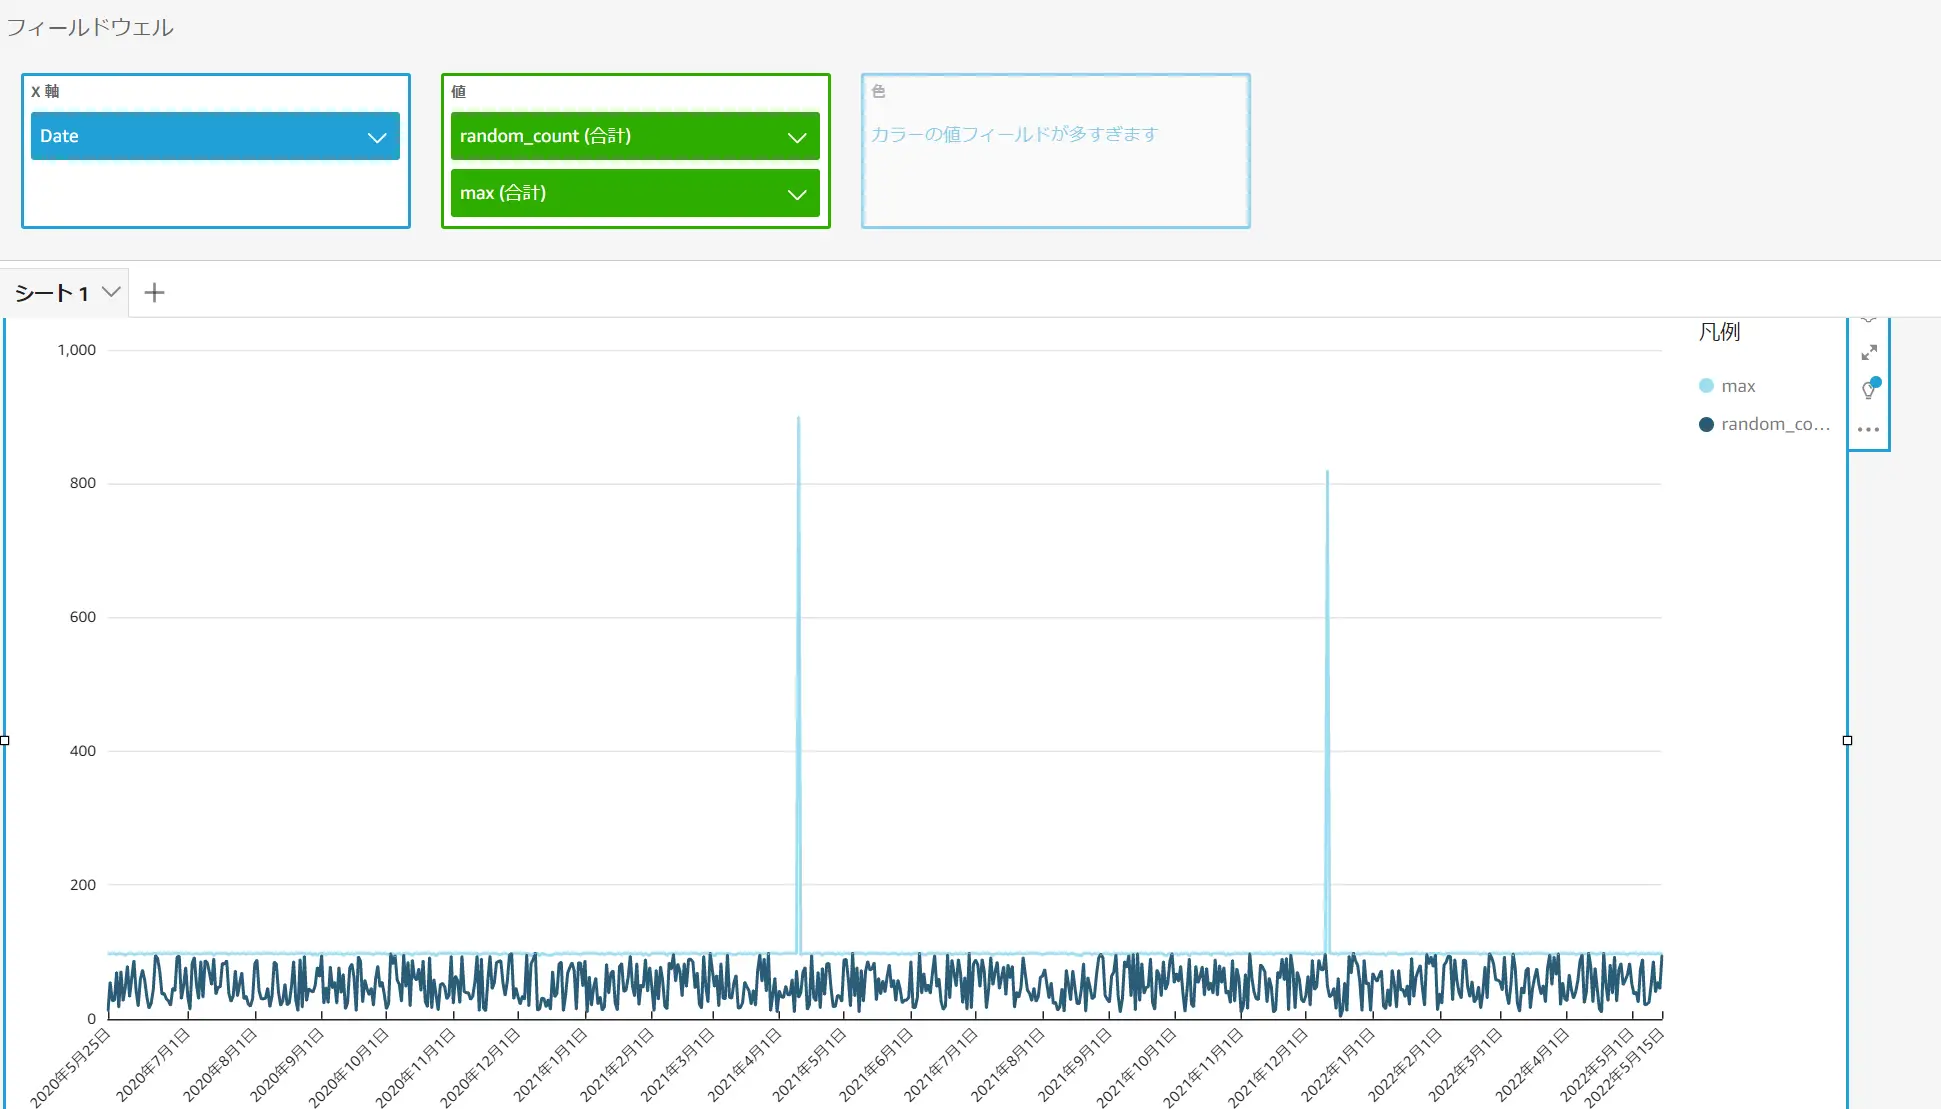This screenshot has height=1109, width=1941.
Task: Click the random_co... legend color dot
Action: 1706,424
